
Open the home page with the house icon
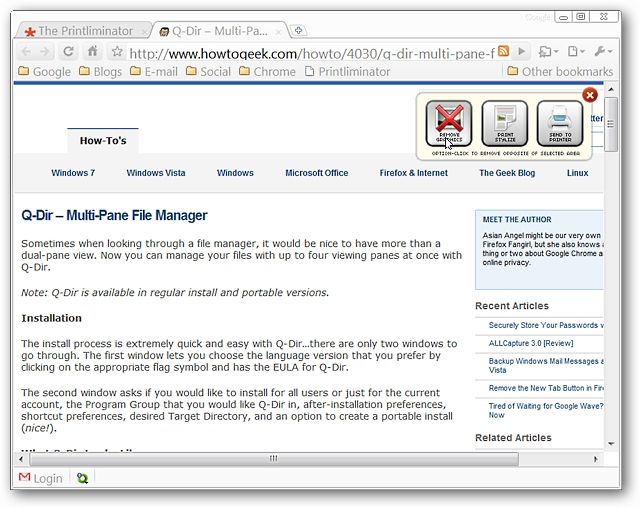point(93,51)
